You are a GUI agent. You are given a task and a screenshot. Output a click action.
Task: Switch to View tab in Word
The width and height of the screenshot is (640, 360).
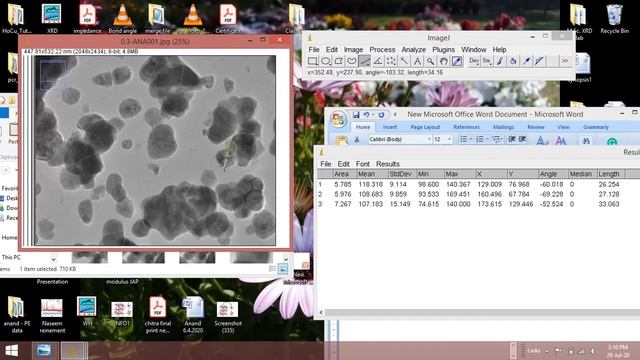click(563, 127)
